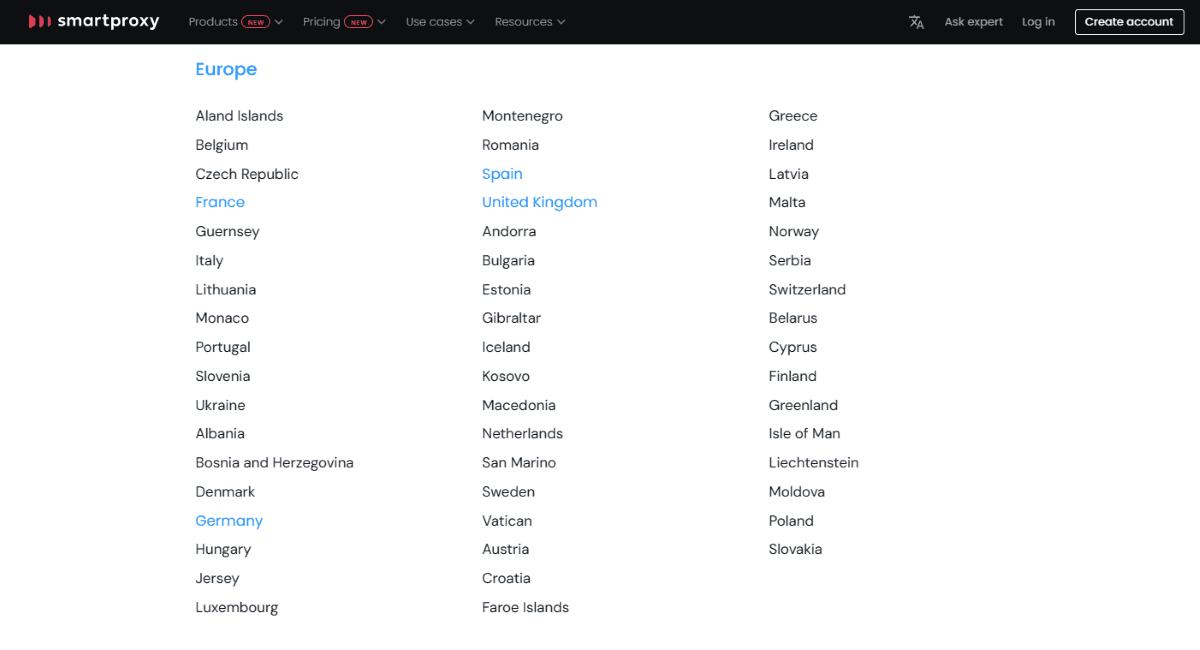Open the Products dropdown menu
This screenshot has height=650, width=1200.
[235, 22]
